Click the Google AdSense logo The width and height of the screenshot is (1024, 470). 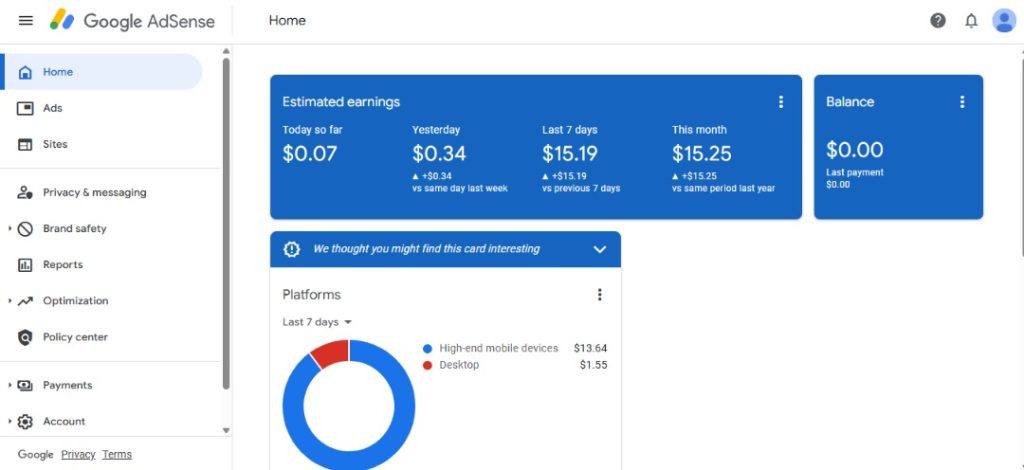(133, 21)
